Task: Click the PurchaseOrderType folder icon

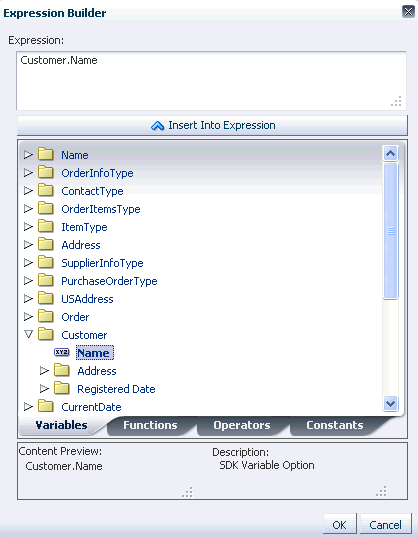Action: pos(46,280)
